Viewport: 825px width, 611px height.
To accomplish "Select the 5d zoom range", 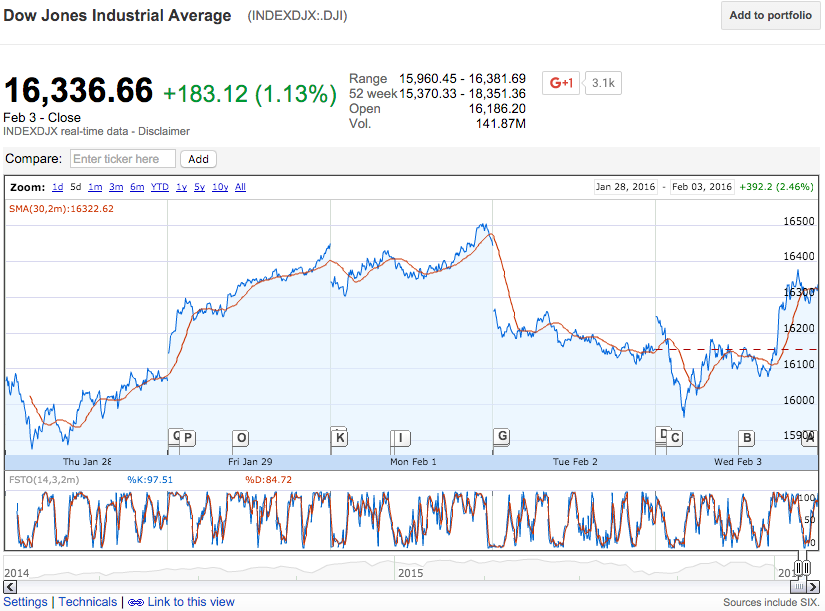I will coord(76,187).
